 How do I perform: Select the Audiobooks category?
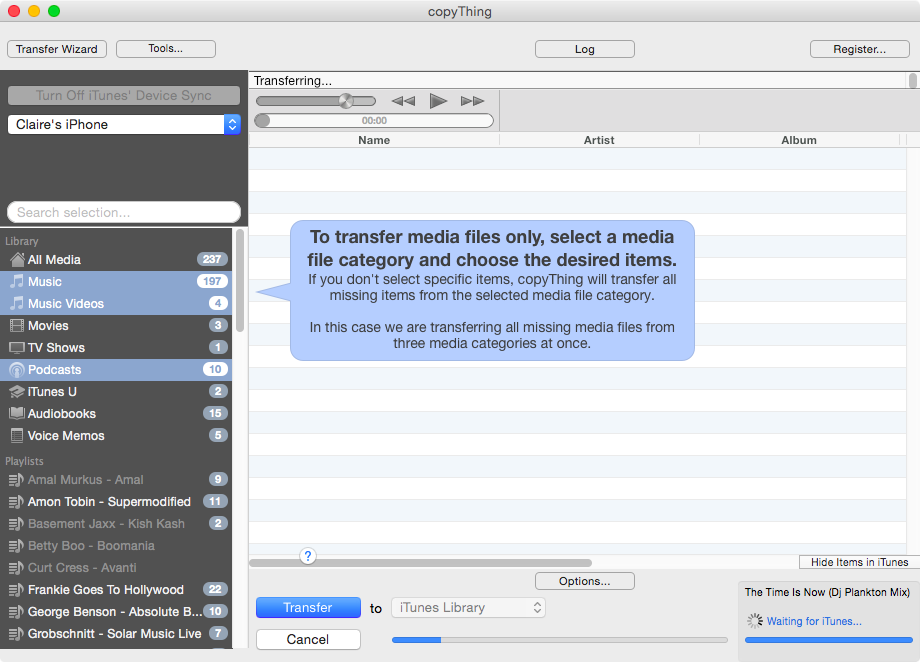[x=116, y=414]
